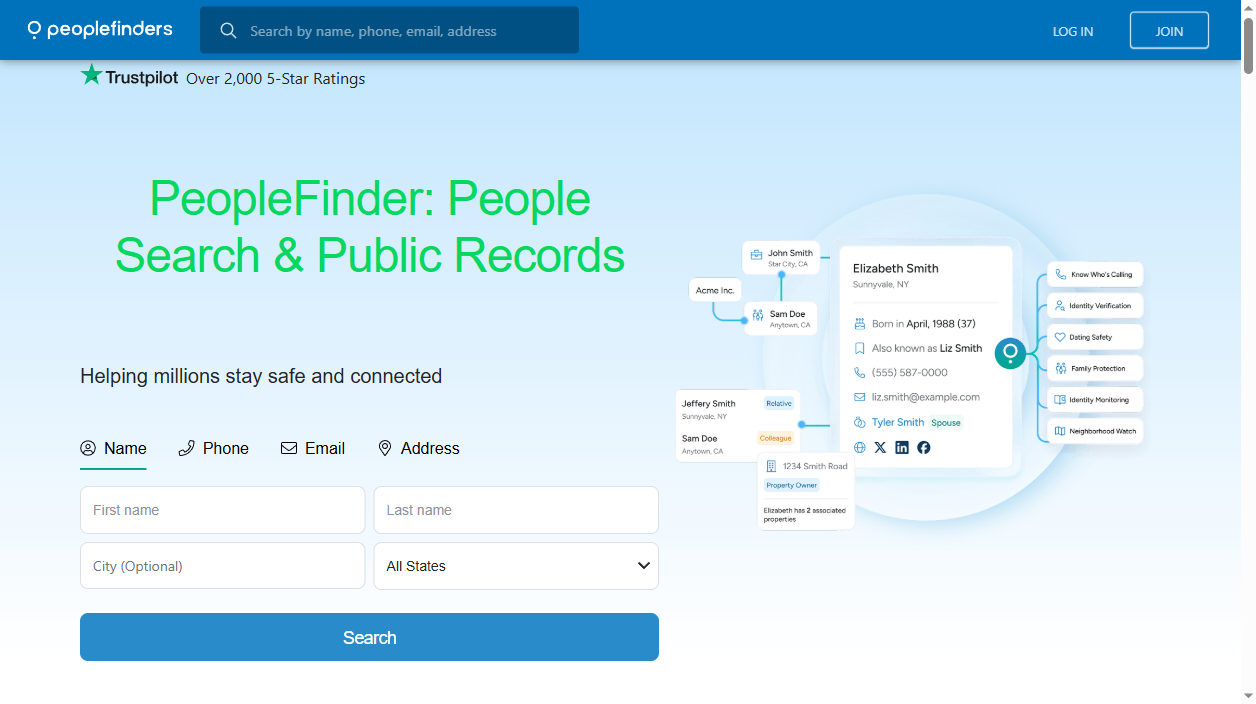Viewport: 1256px width, 704px height.
Task: Click the briefcase icon on John Smith card
Action: 757,255
